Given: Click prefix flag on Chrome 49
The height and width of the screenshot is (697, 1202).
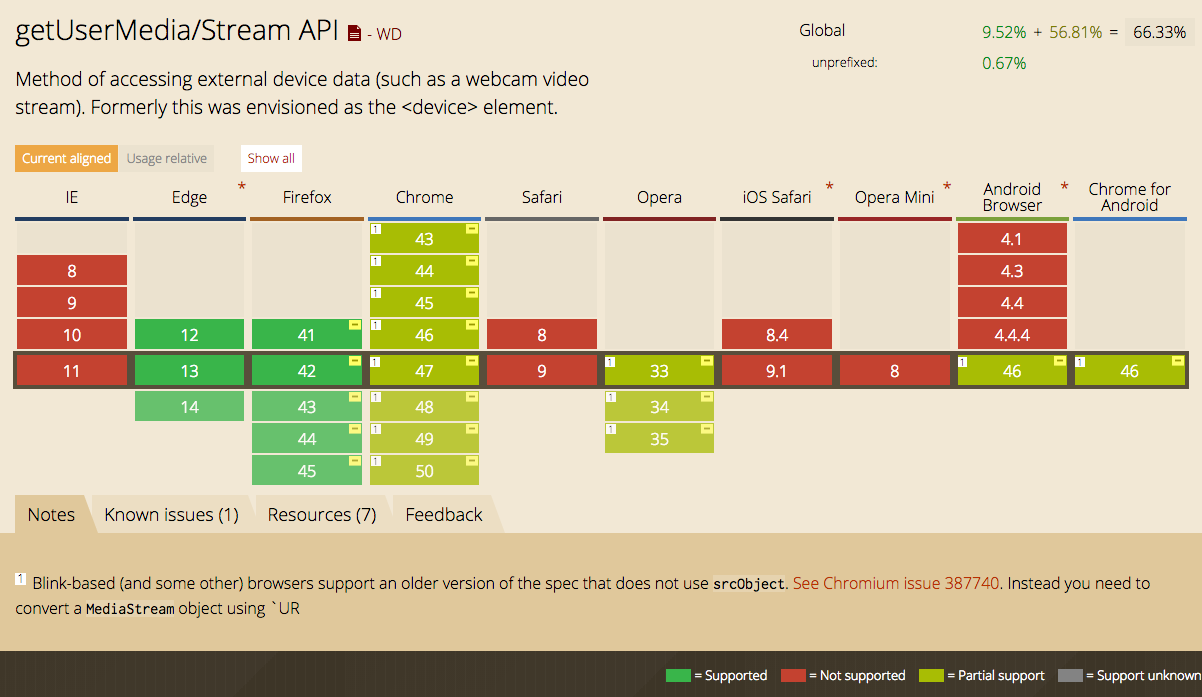Looking at the screenshot, I should [x=472, y=429].
